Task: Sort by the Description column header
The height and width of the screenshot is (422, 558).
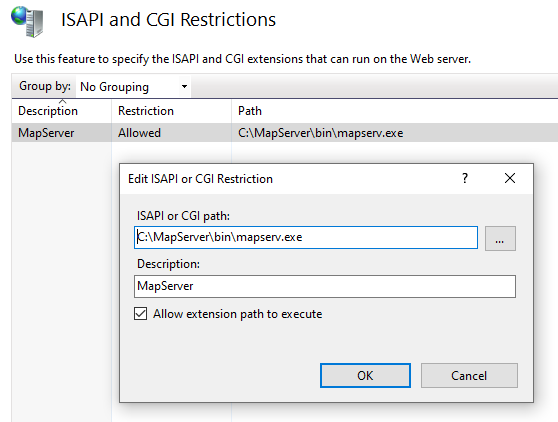Action: click(x=62, y=111)
